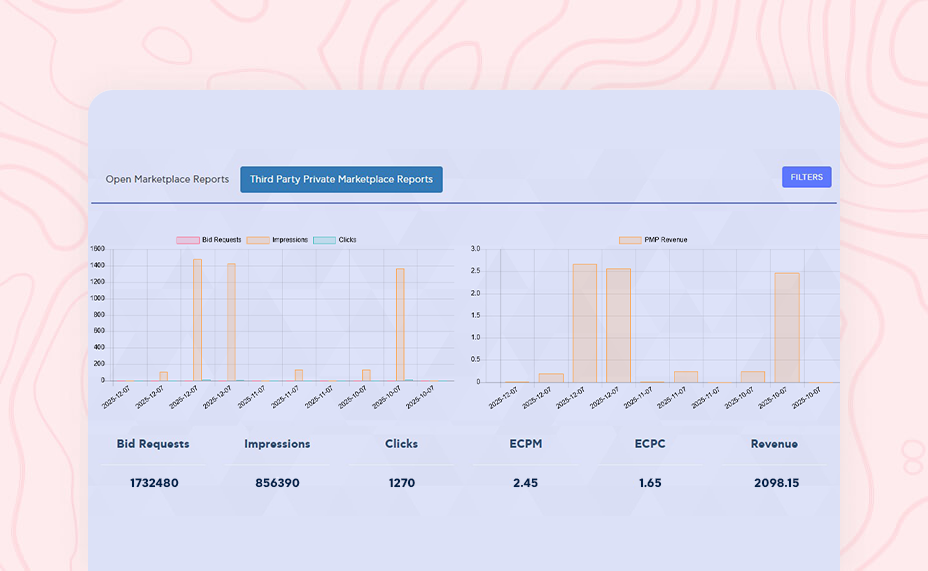Viewport: 928px width, 571px height.
Task: Click the Impressions legend label
Action: pos(290,240)
